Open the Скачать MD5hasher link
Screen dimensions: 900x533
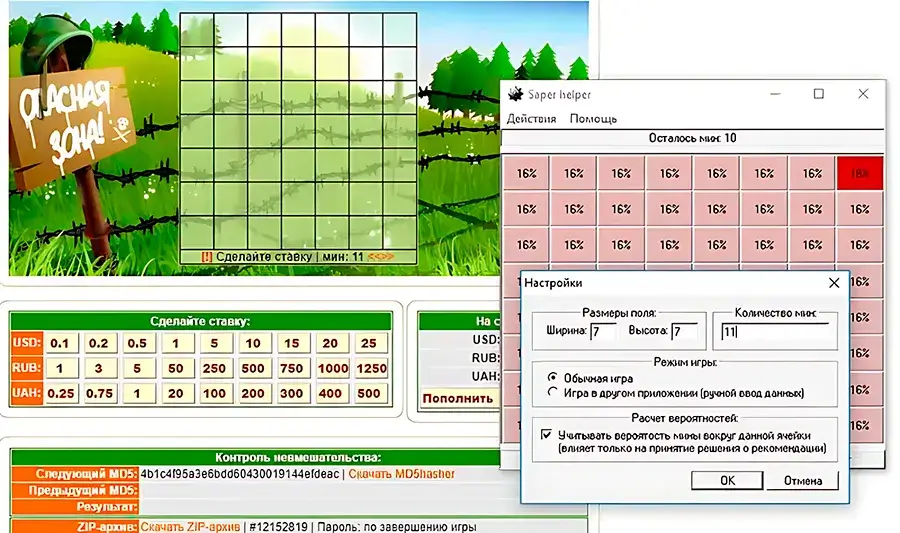[x=401, y=474]
